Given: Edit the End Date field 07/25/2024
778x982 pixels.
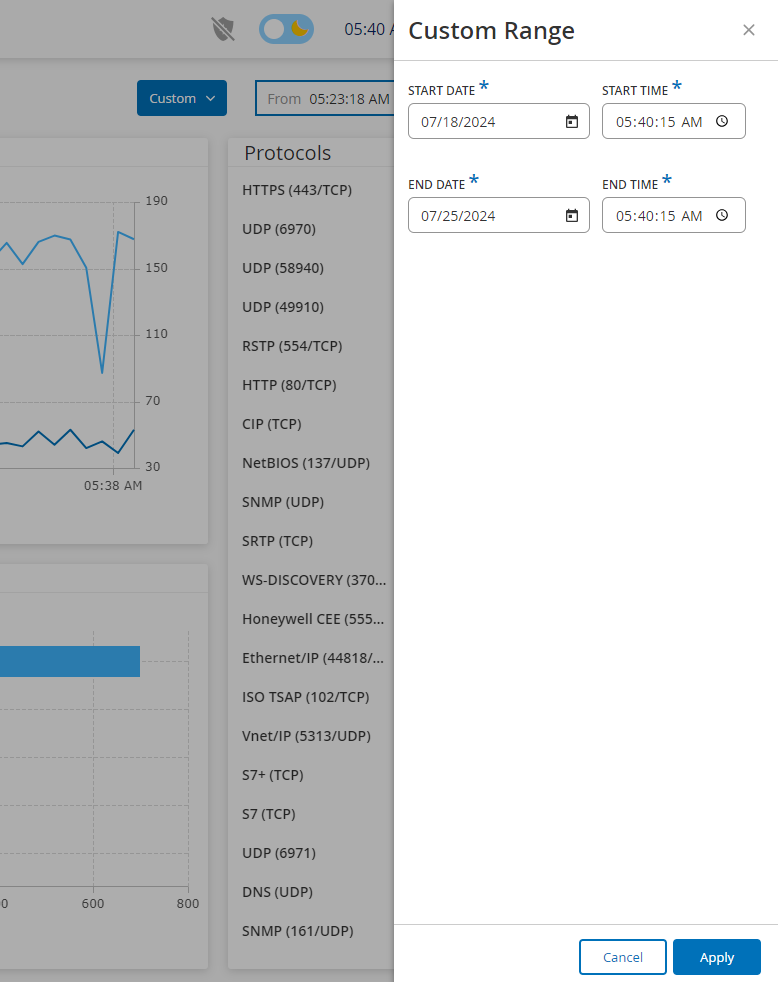Looking at the screenshot, I should (x=499, y=215).
